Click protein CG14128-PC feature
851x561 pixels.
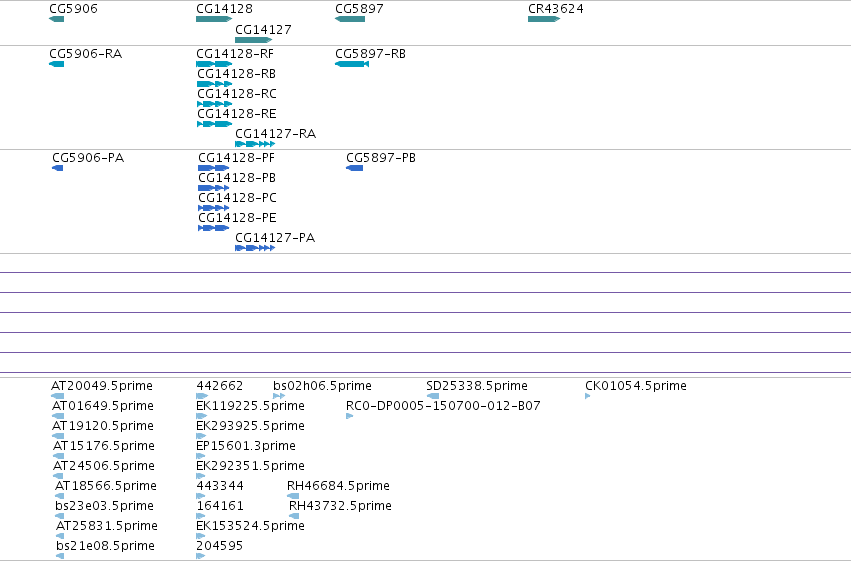214,208
